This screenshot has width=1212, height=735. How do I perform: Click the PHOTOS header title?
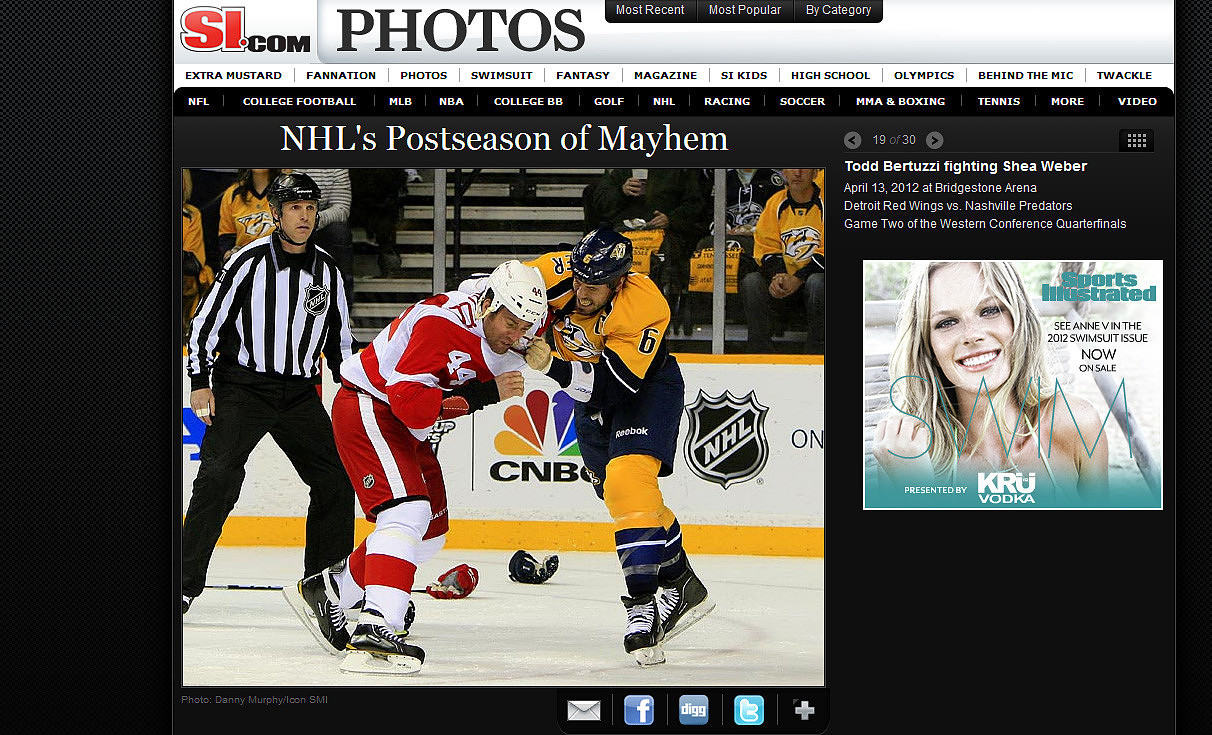pos(461,31)
